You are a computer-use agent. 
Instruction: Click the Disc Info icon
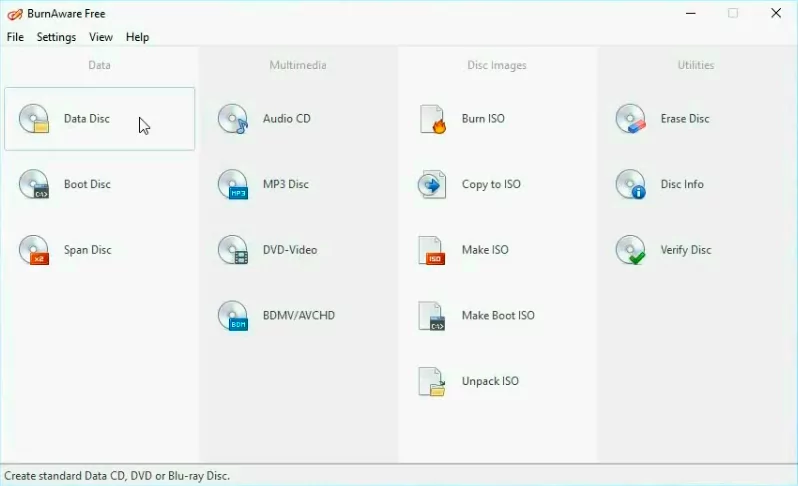(x=631, y=184)
